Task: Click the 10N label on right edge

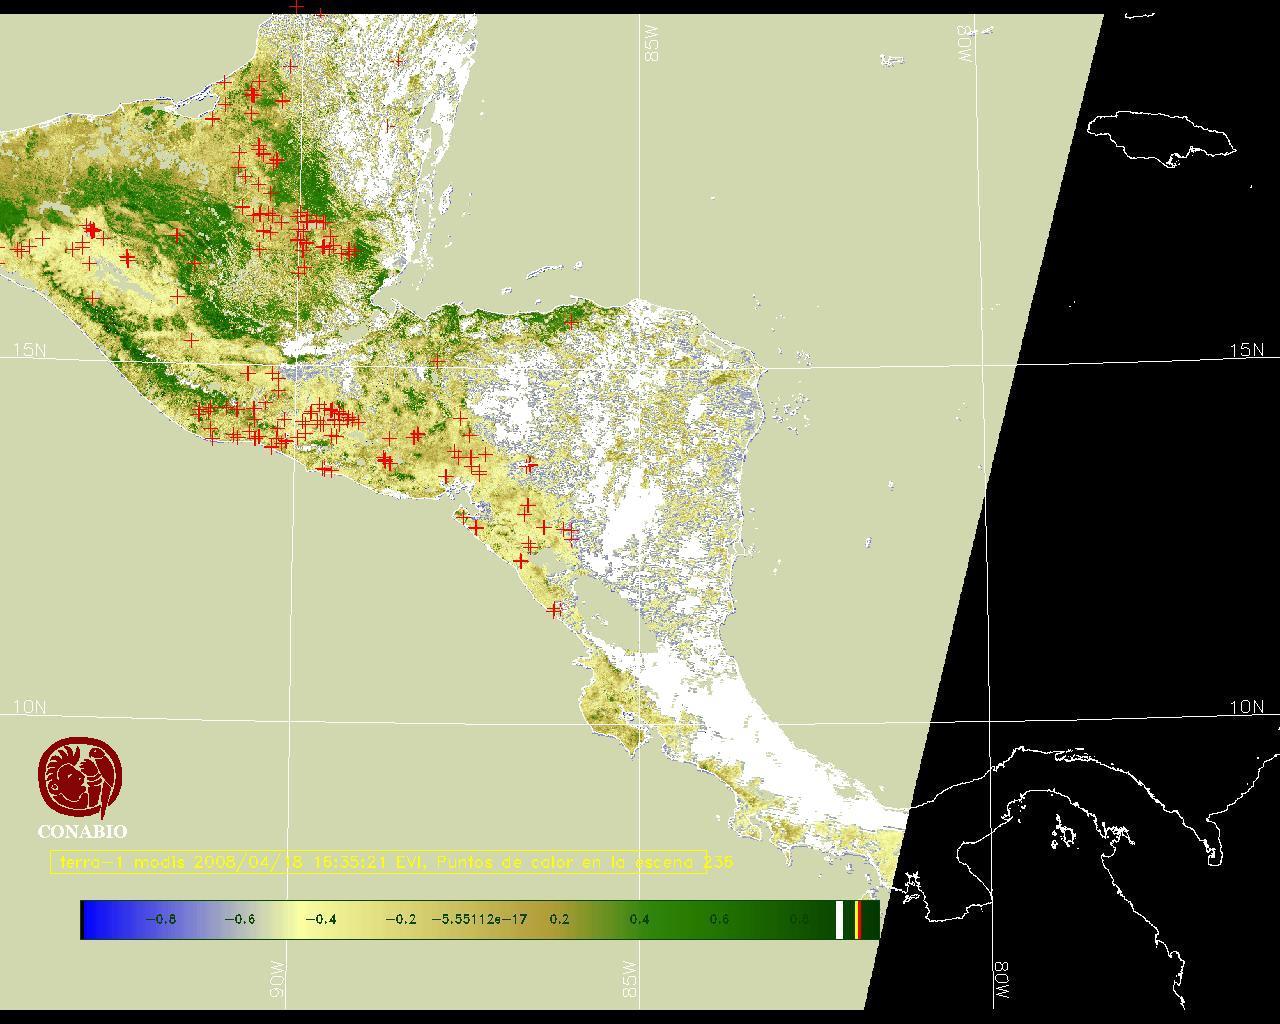Action: pyautogui.click(x=1246, y=707)
